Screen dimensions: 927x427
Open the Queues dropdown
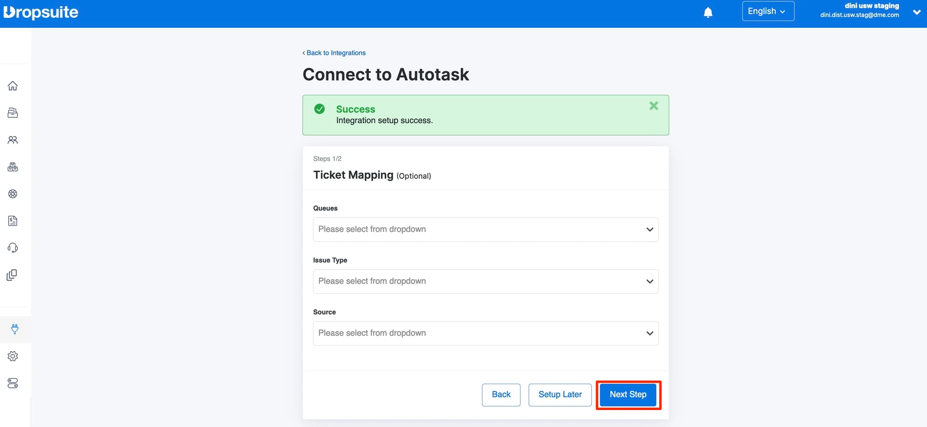click(485, 229)
